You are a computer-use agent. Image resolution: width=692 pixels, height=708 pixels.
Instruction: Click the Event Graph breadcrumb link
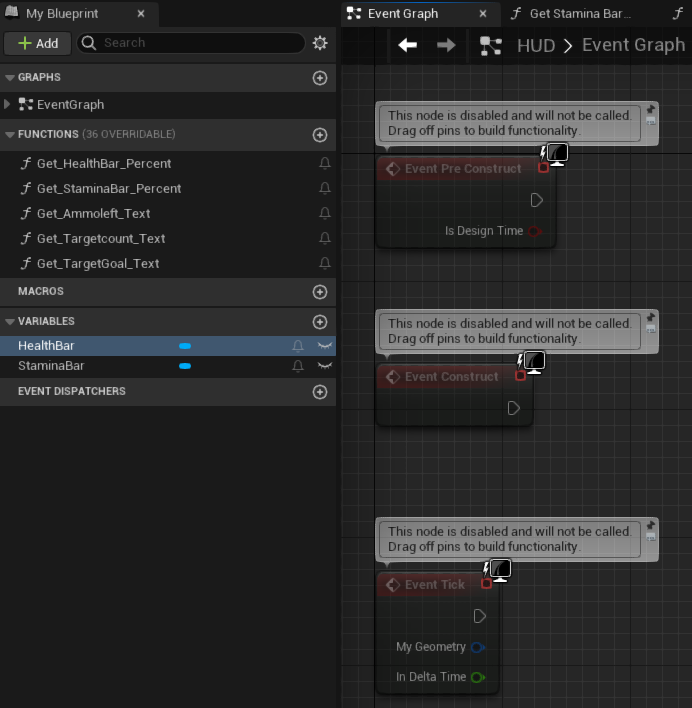(633, 45)
